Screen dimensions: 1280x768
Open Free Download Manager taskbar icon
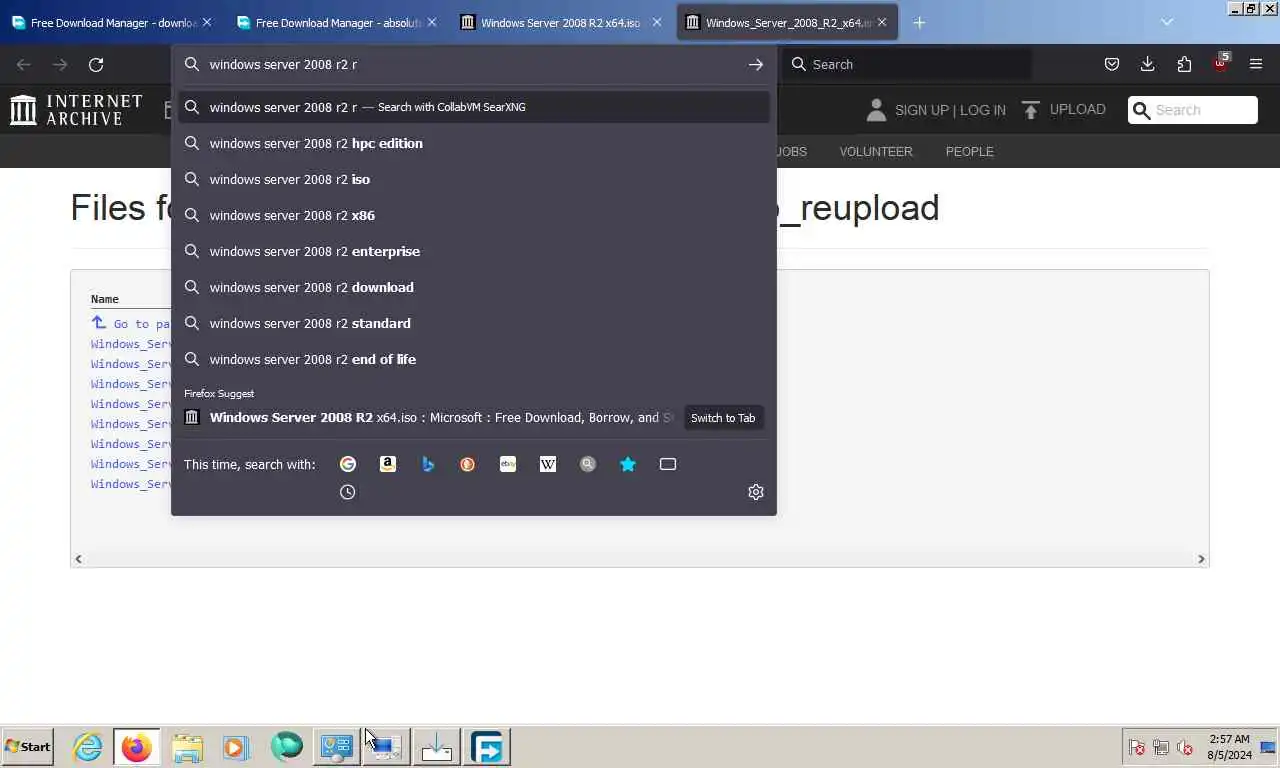(x=487, y=747)
